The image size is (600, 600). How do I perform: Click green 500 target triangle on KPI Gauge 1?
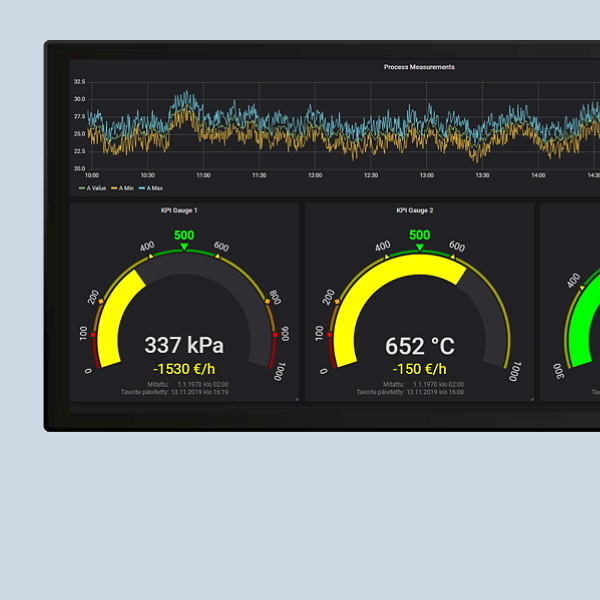pyautogui.click(x=184, y=247)
